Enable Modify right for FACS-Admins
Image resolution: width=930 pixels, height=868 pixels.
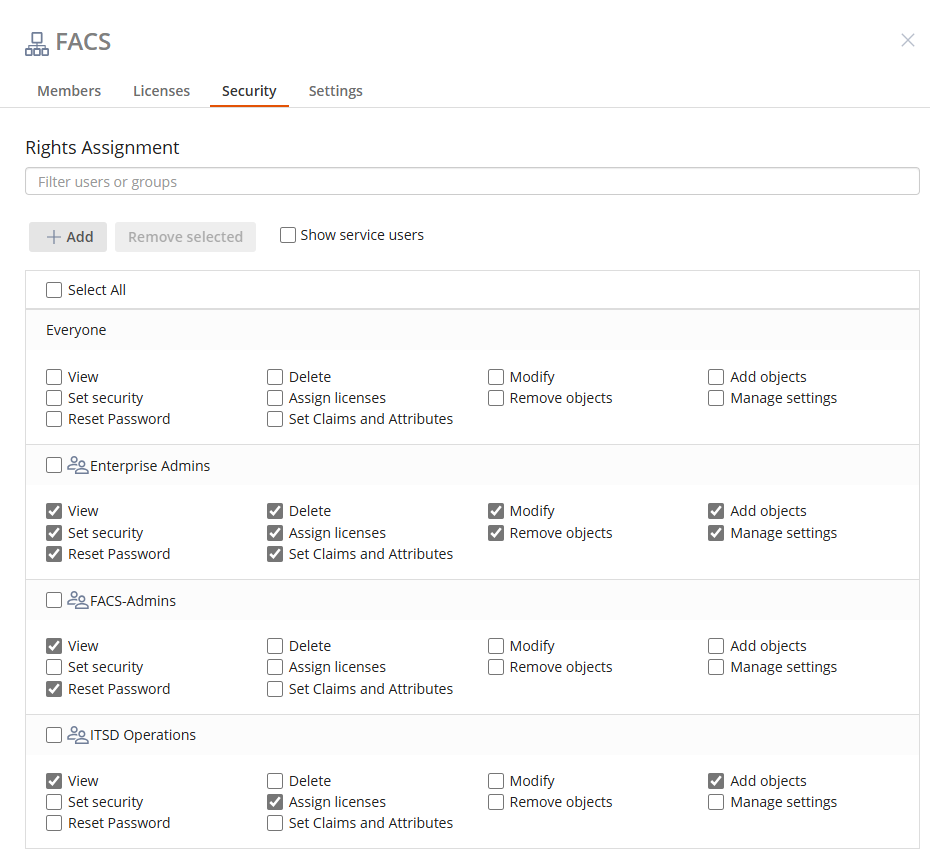pyautogui.click(x=496, y=646)
